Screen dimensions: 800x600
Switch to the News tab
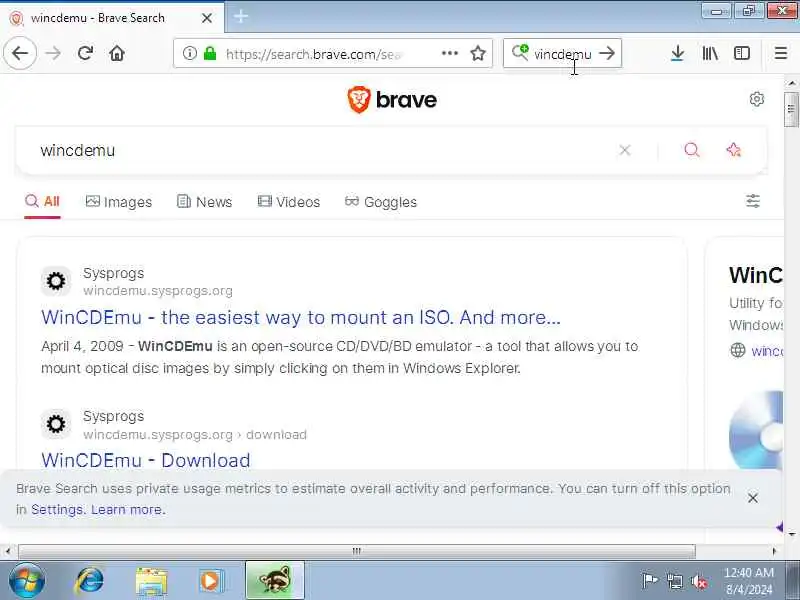click(204, 202)
